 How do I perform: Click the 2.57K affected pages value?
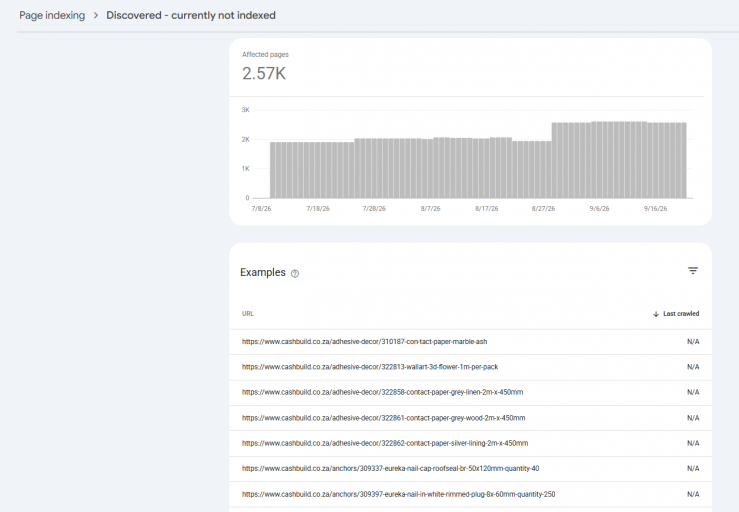coord(264,74)
